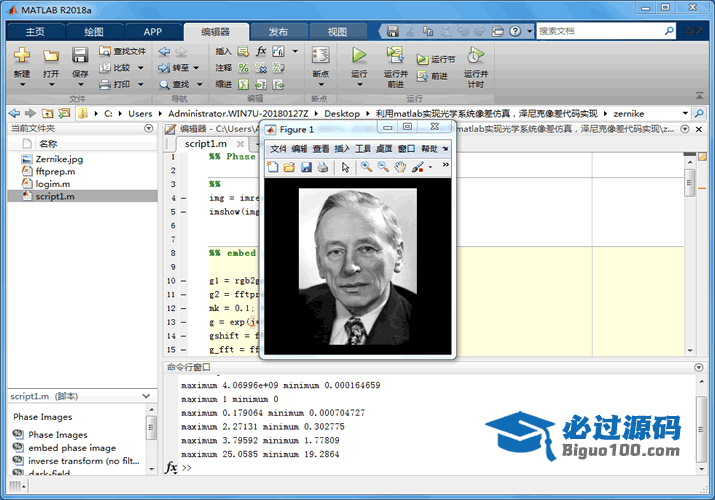Click the help question mark icon
This screenshot has width=715, height=500.
coord(515,31)
